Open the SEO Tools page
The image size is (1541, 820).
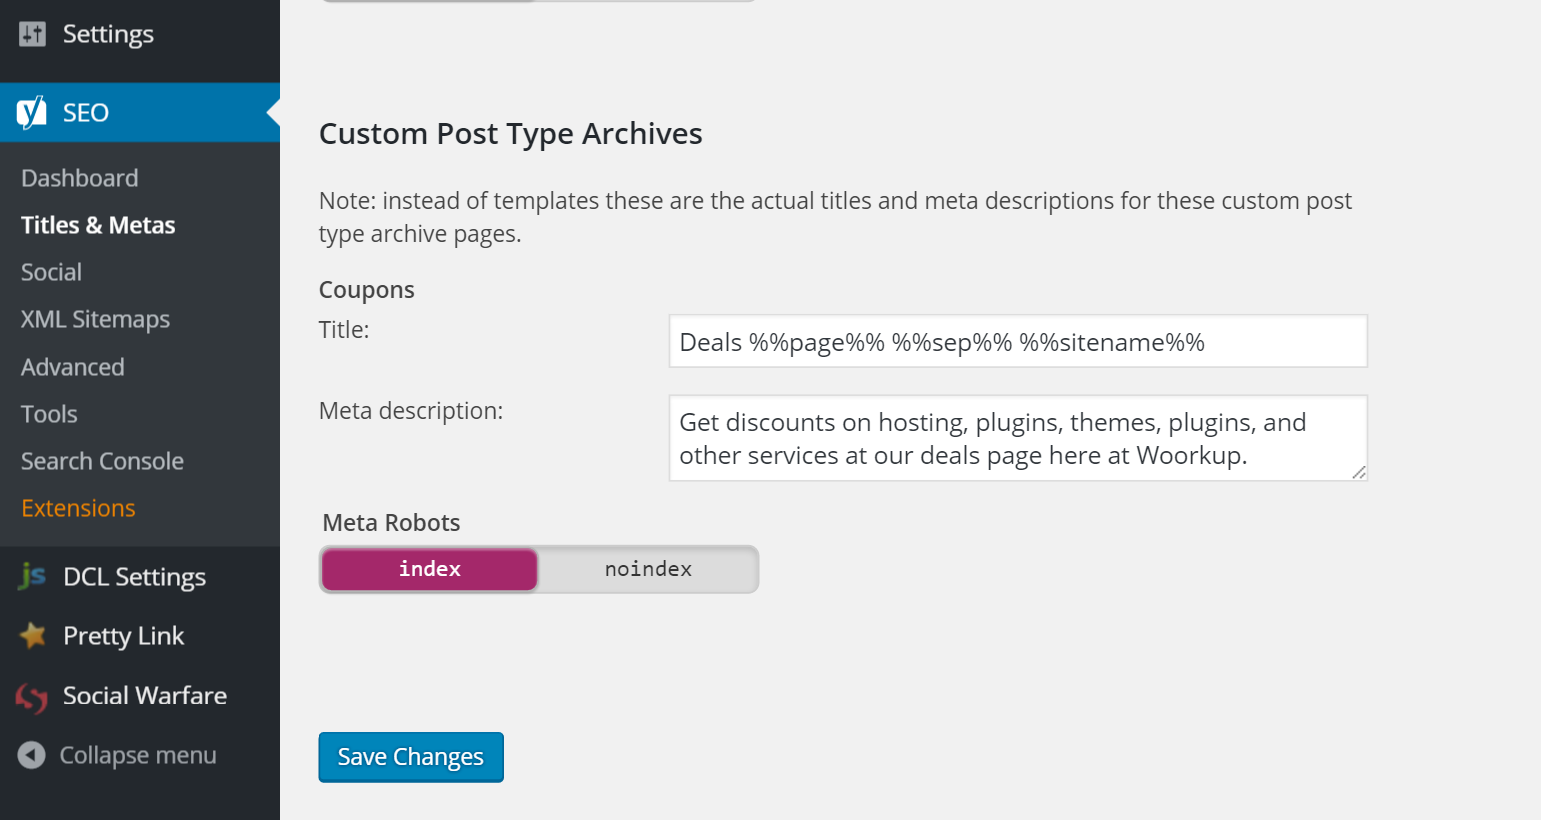pyautogui.click(x=49, y=414)
